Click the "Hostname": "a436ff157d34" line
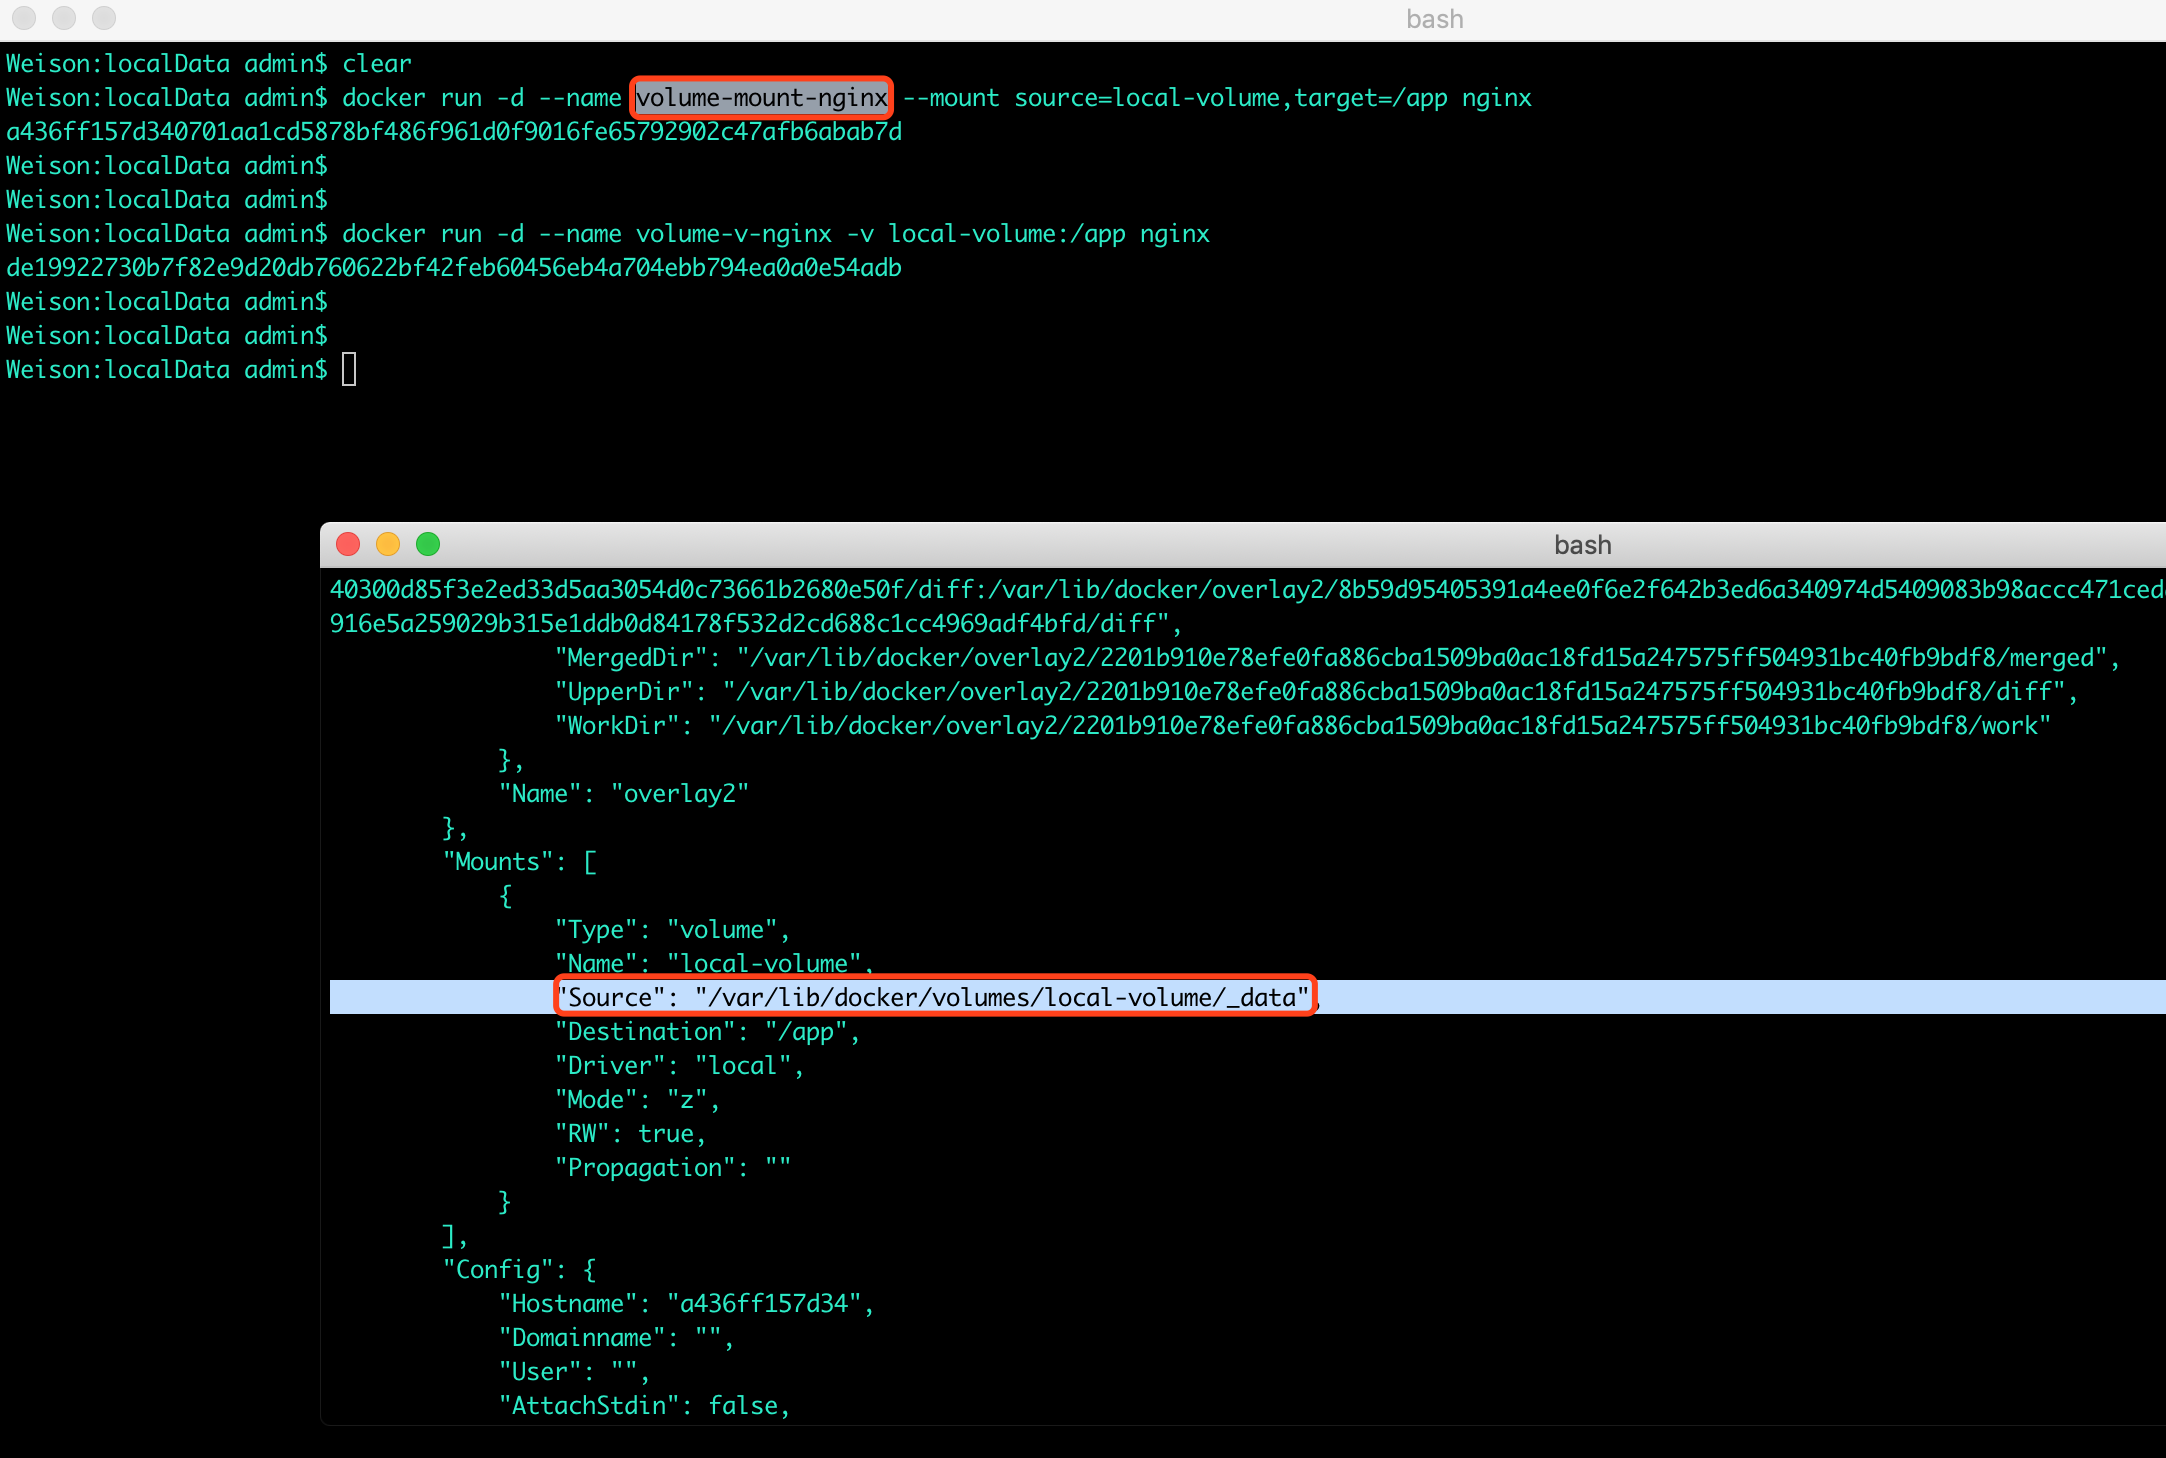Viewport: 2166px width, 1458px height. click(x=686, y=1304)
